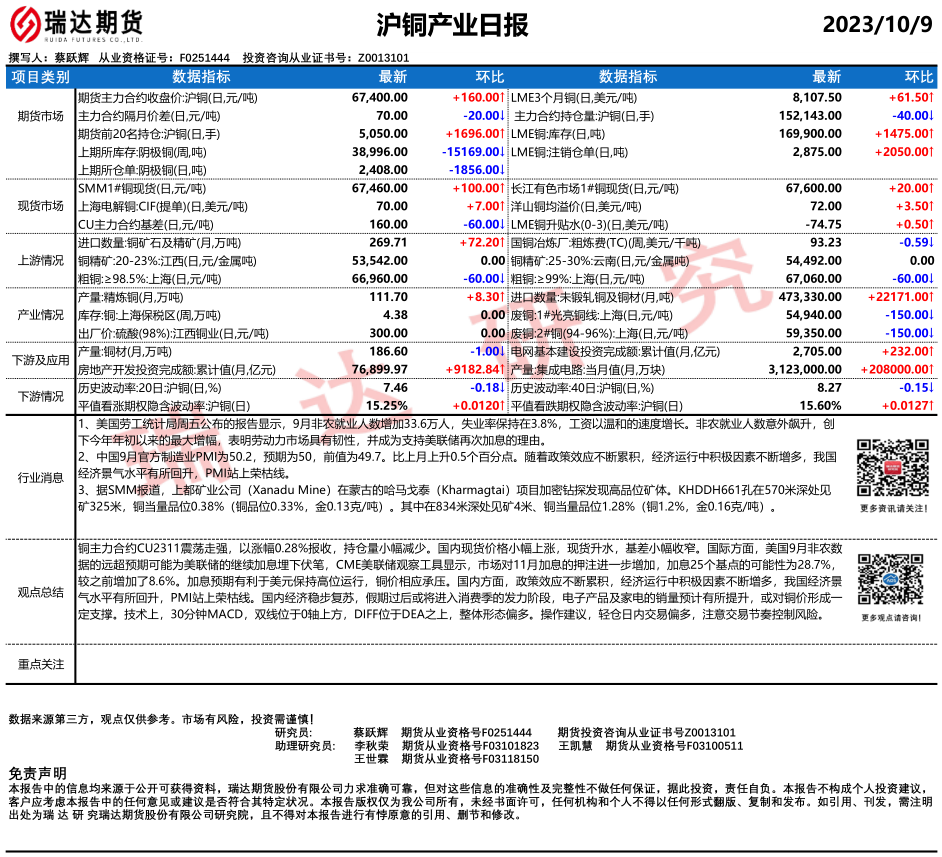
Task: Click the 重点关注 section label
Action: tap(41, 664)
